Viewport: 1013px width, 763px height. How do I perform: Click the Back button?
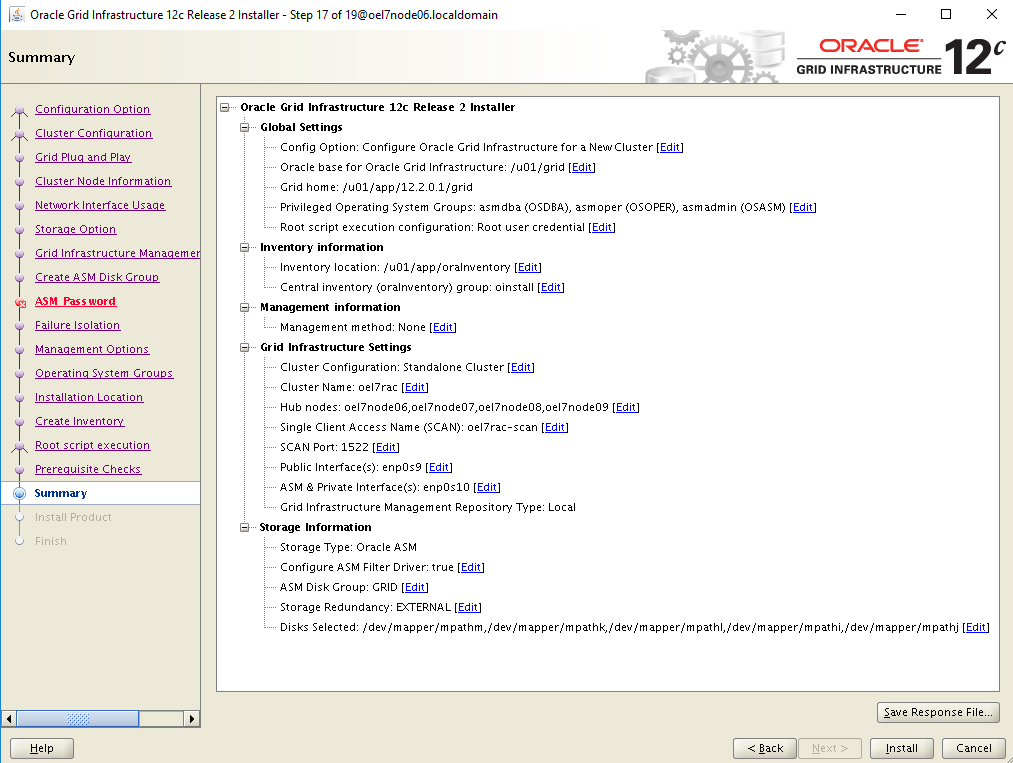[765, 748]
